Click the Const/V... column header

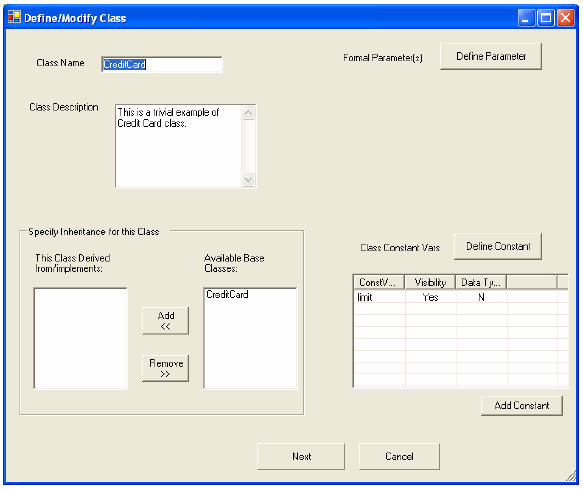point(379,283)
